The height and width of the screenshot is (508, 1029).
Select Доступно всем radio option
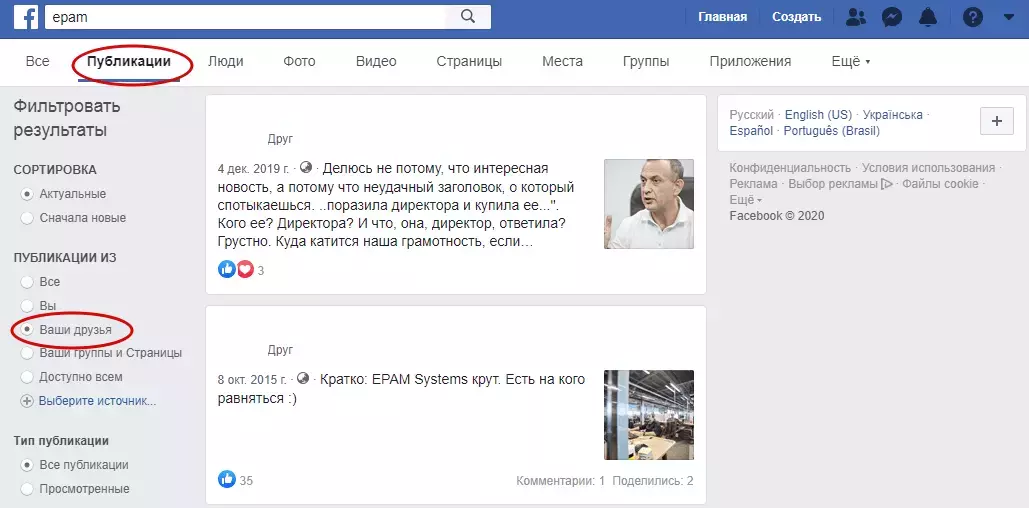point(72,377)
